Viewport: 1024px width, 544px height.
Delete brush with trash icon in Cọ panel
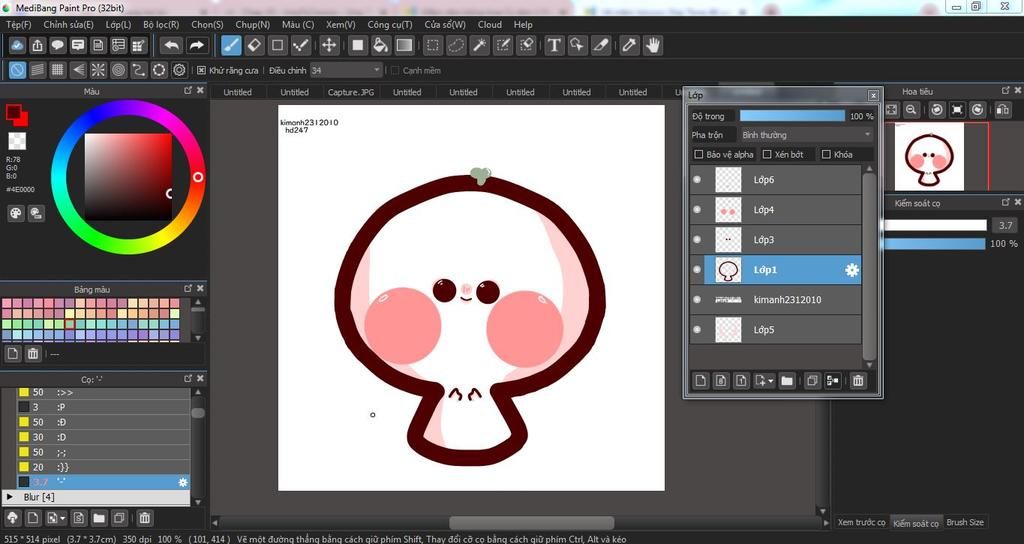pyautogui.click(x=144, y=518)
